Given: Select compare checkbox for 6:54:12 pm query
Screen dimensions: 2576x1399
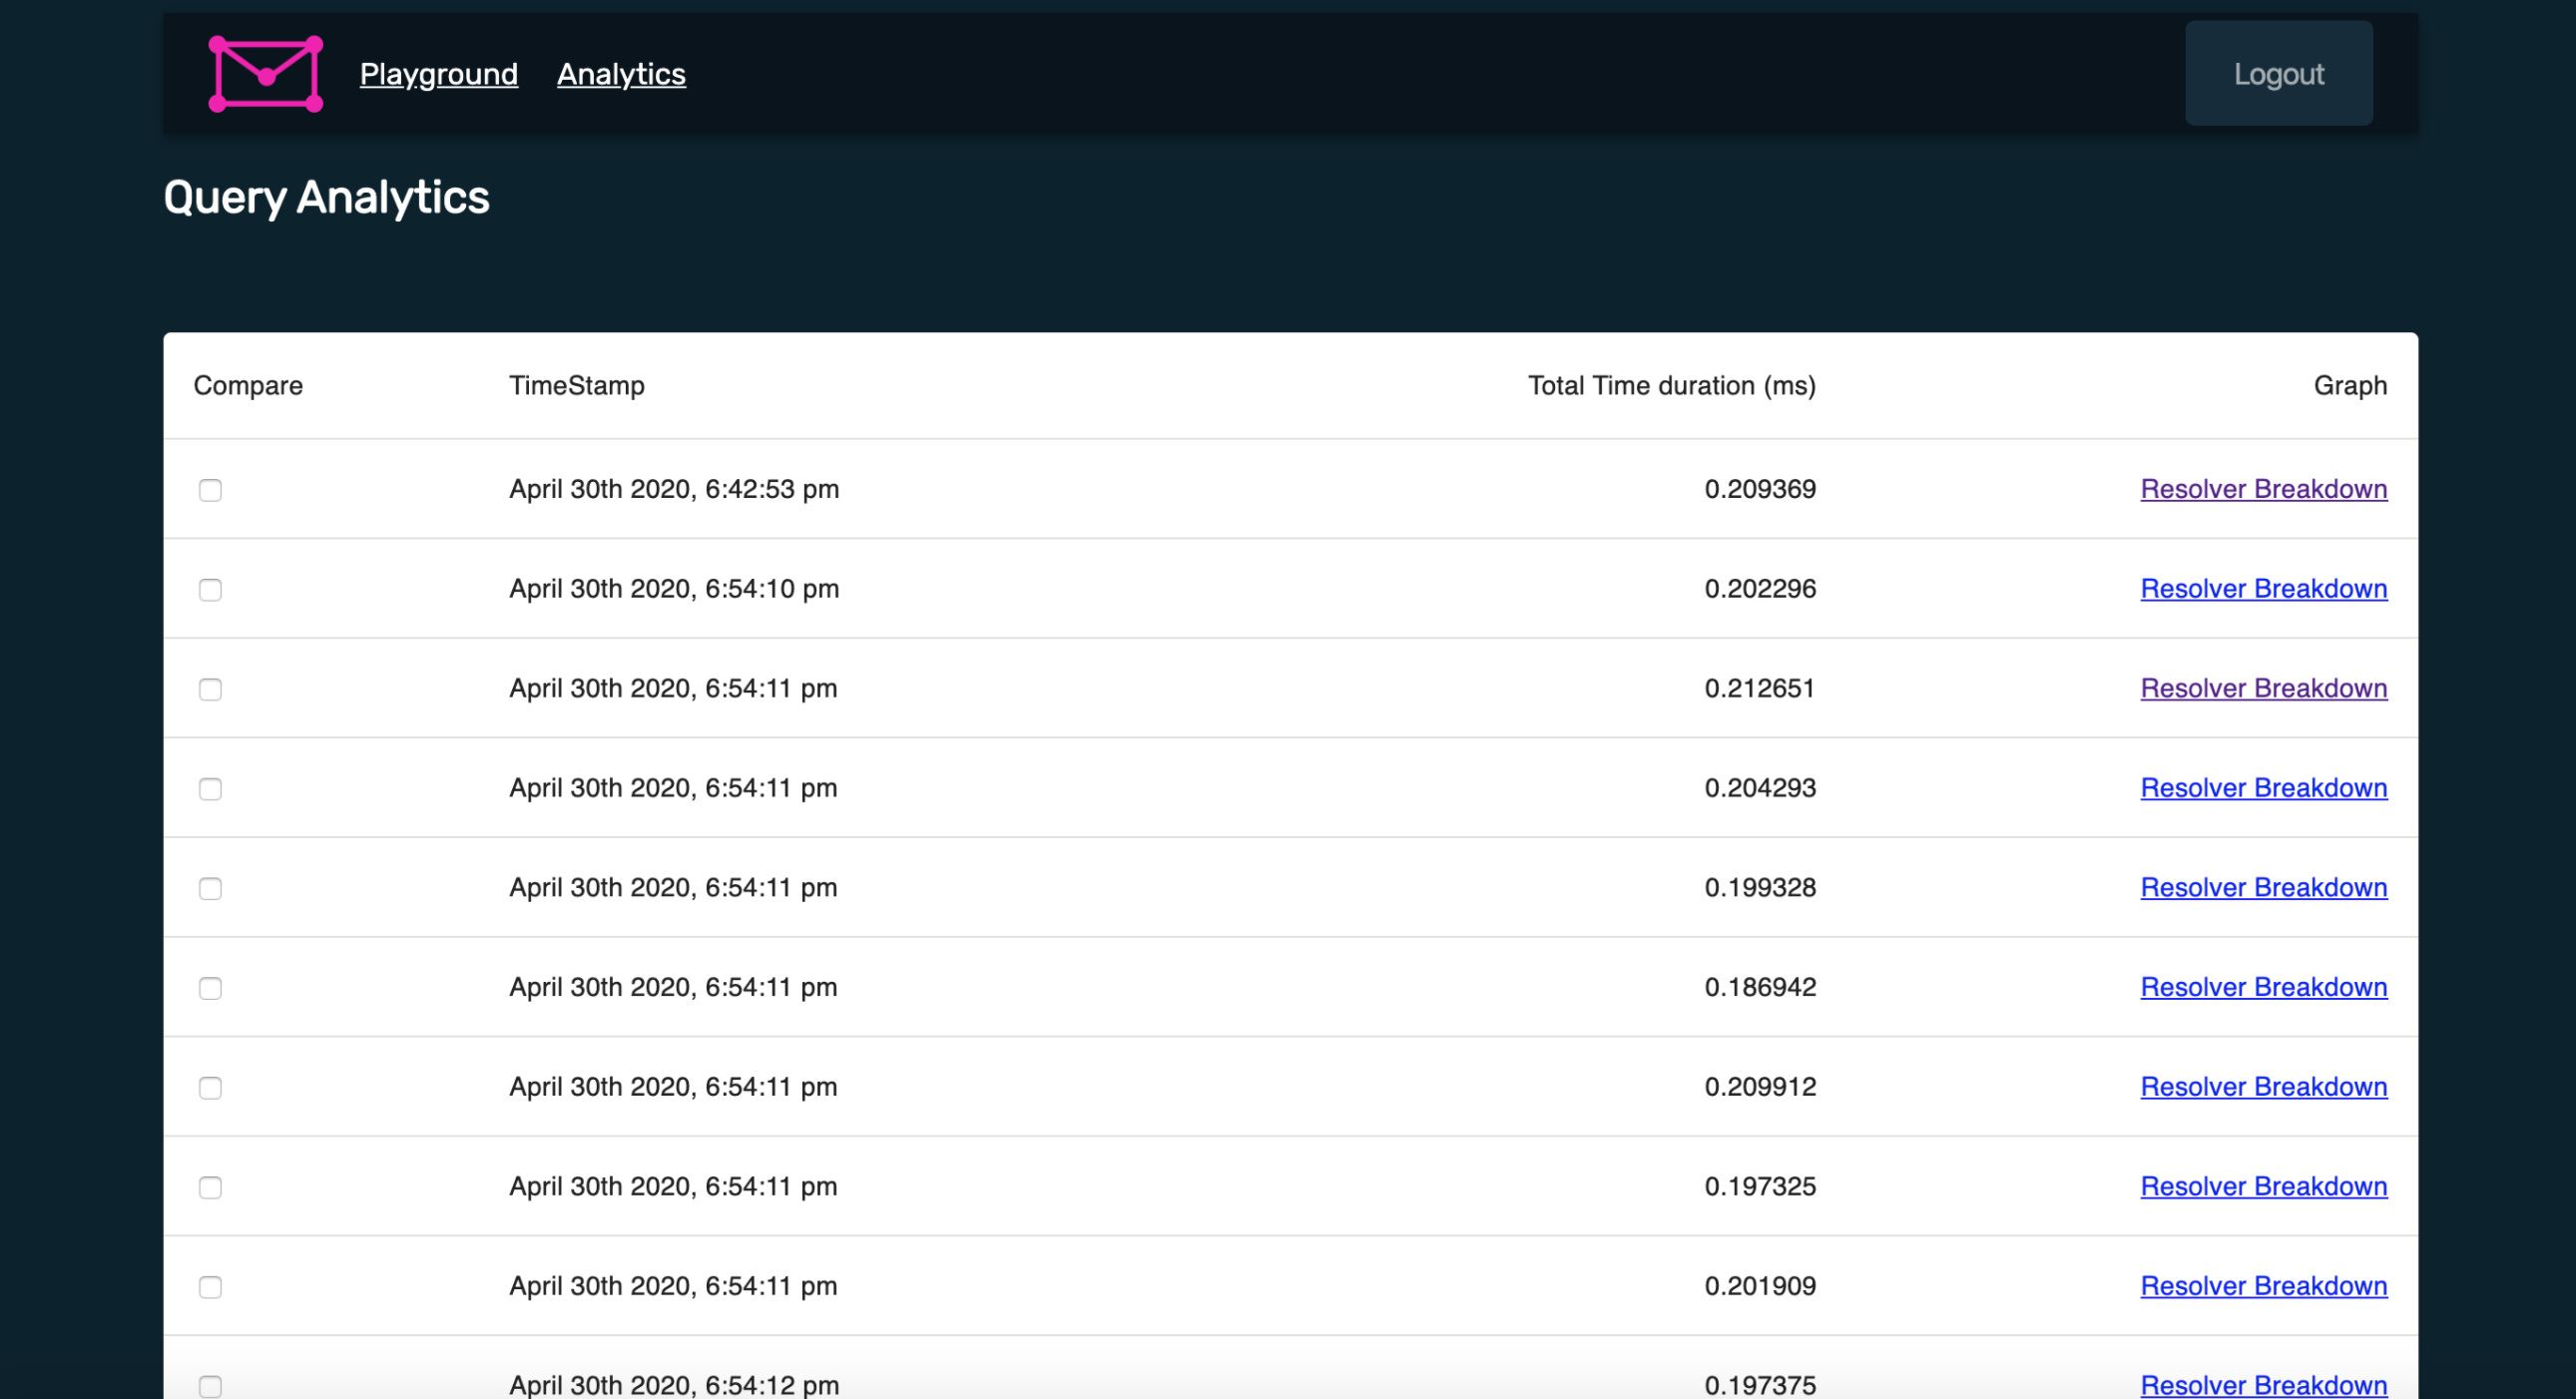Looking at the screenshot, I should pos(210,1386).
